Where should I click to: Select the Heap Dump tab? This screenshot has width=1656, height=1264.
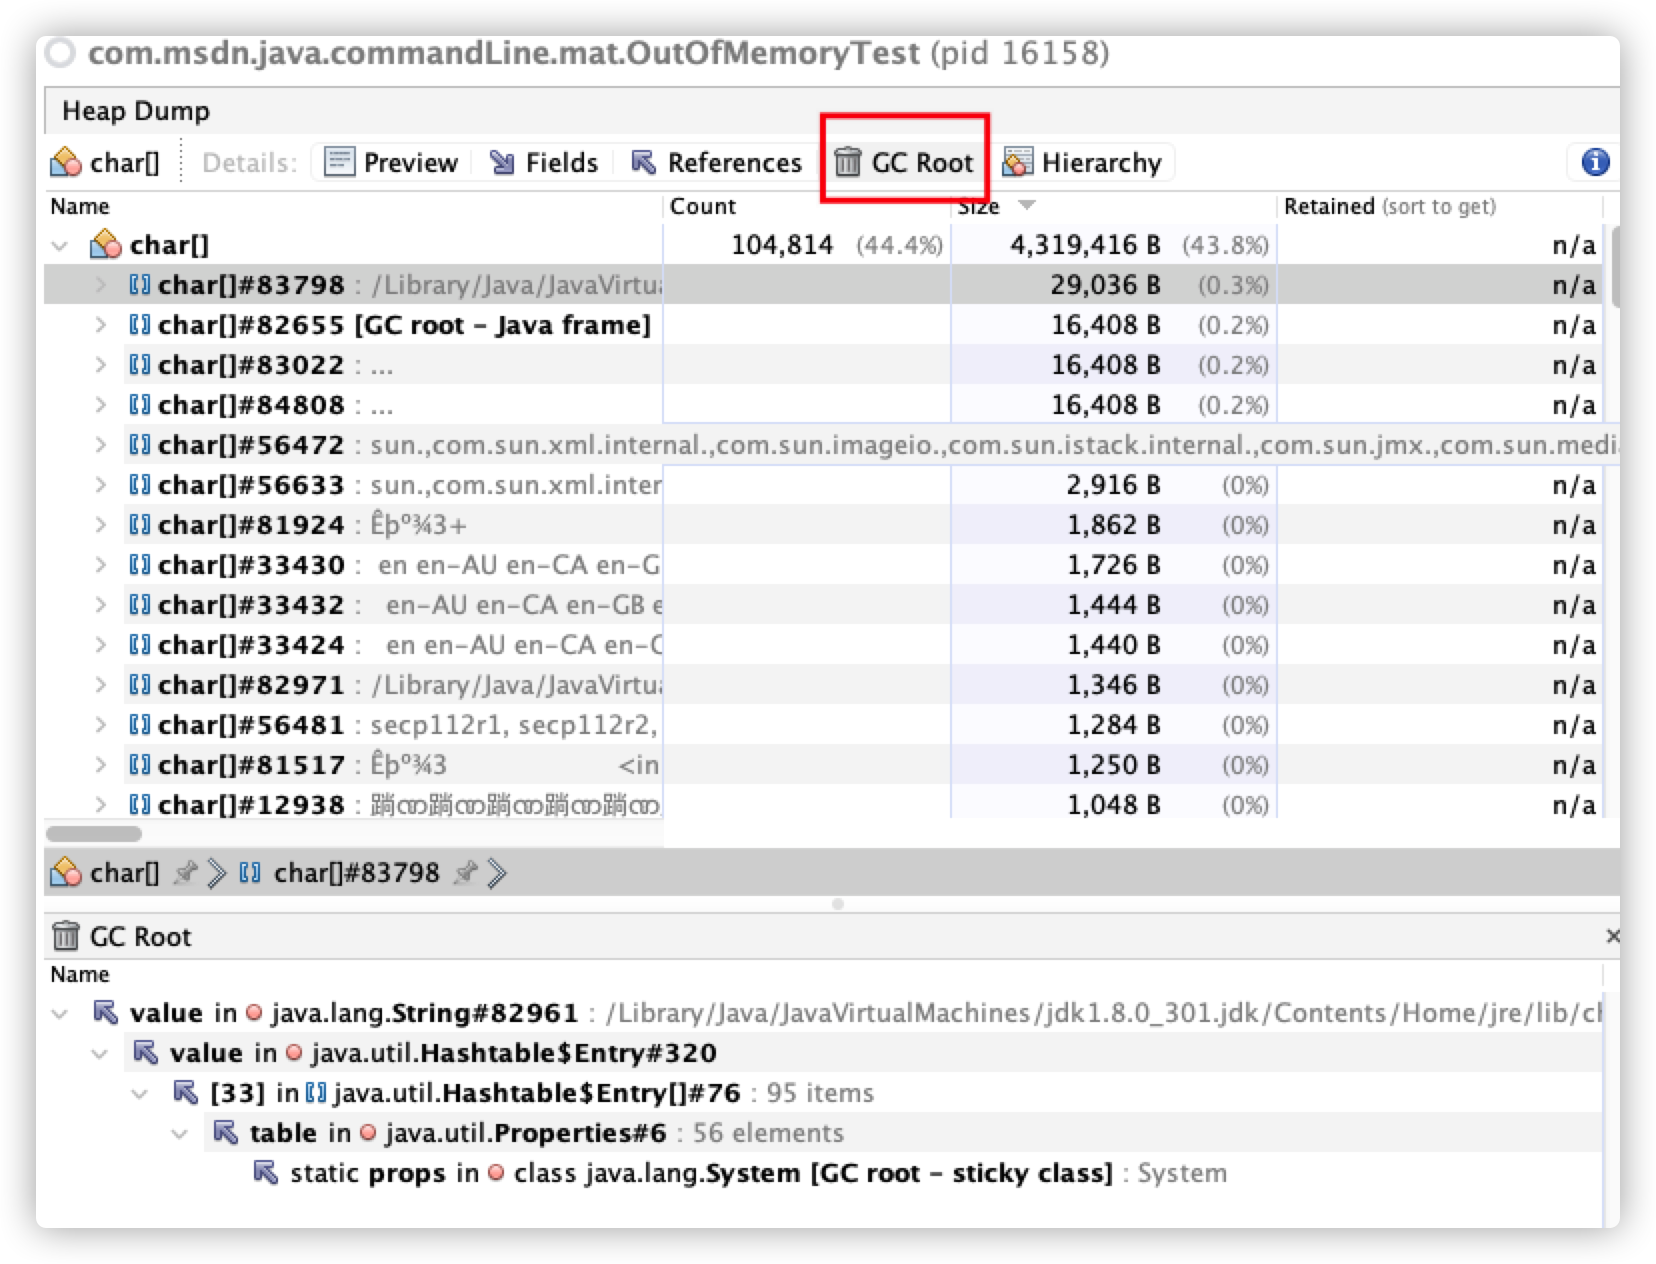click(x=136, y=111)
